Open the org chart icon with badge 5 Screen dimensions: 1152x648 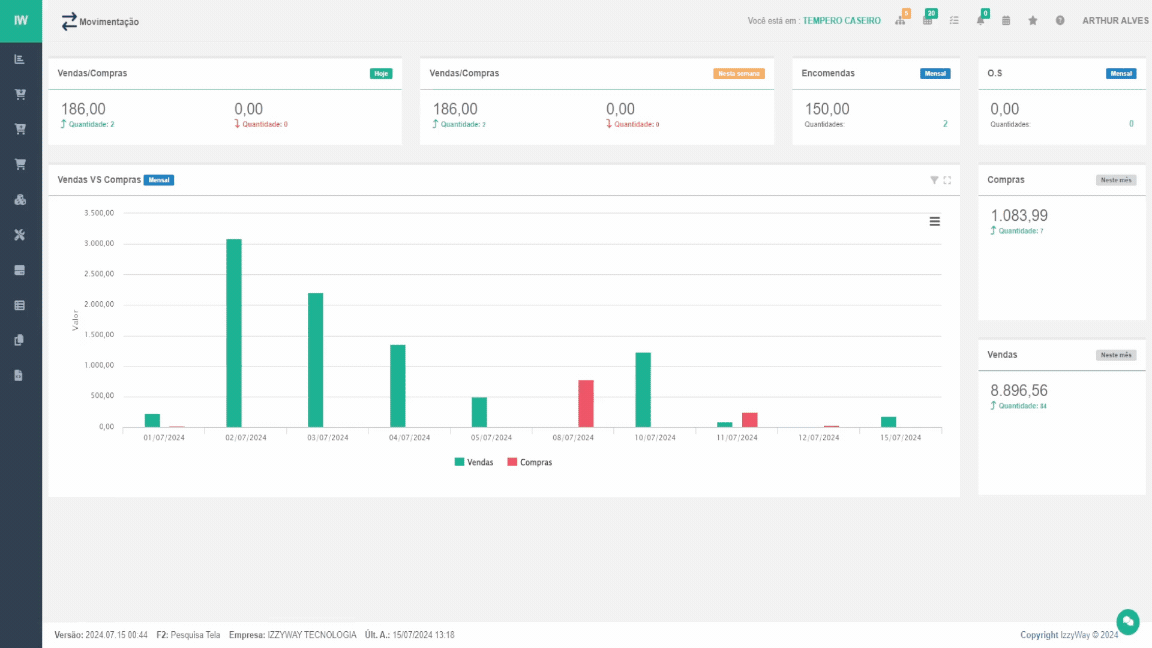pyautogui.click(x=901, y=19)
